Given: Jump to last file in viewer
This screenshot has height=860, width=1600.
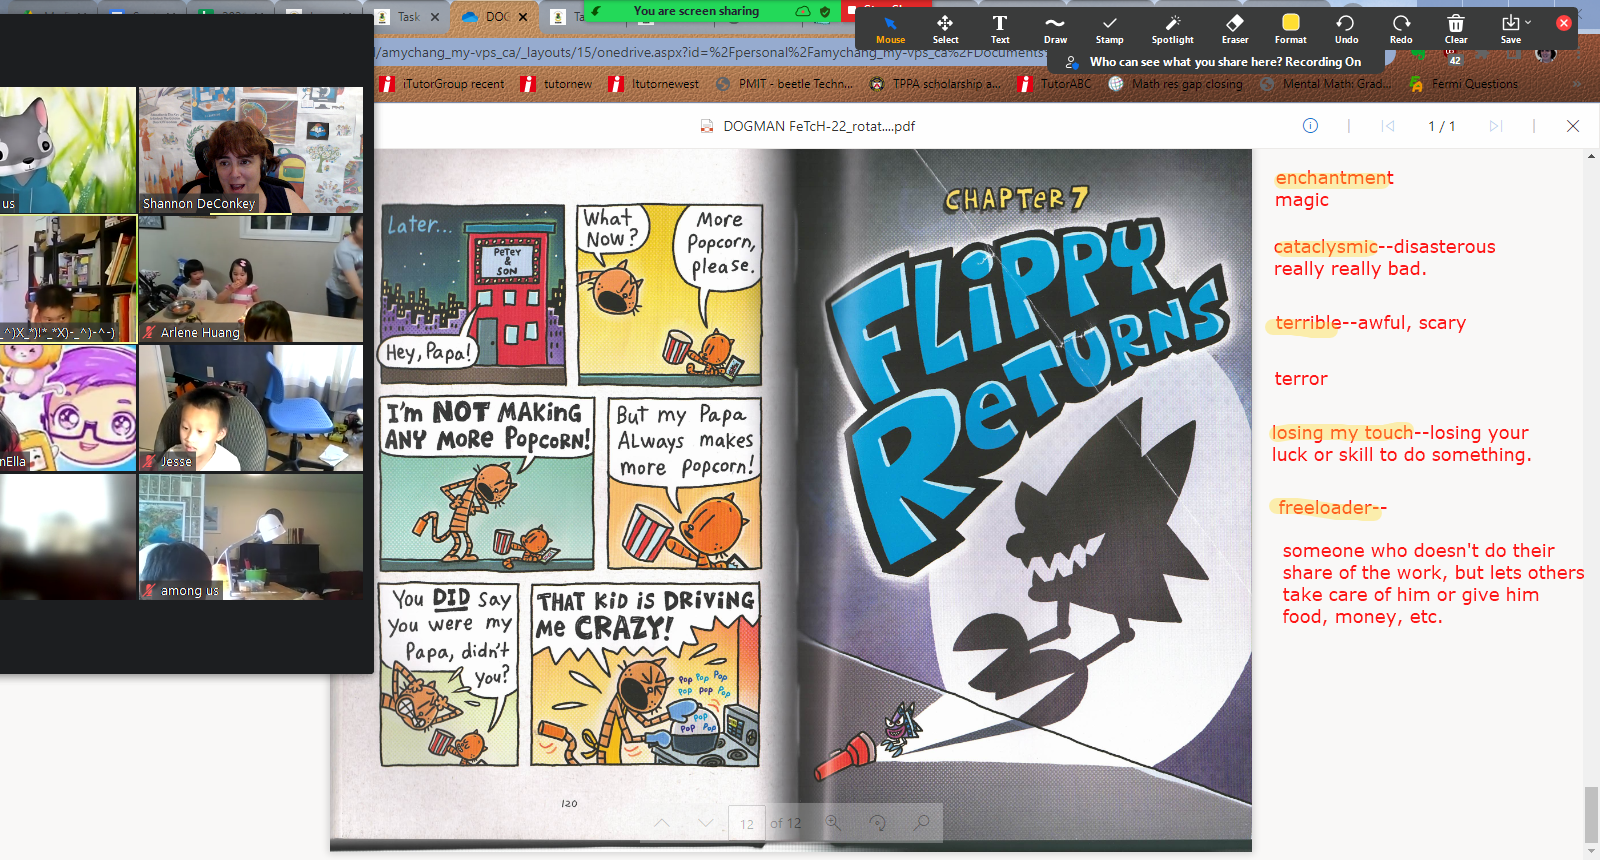Looking at the screenshot, I should (1496, 126).
